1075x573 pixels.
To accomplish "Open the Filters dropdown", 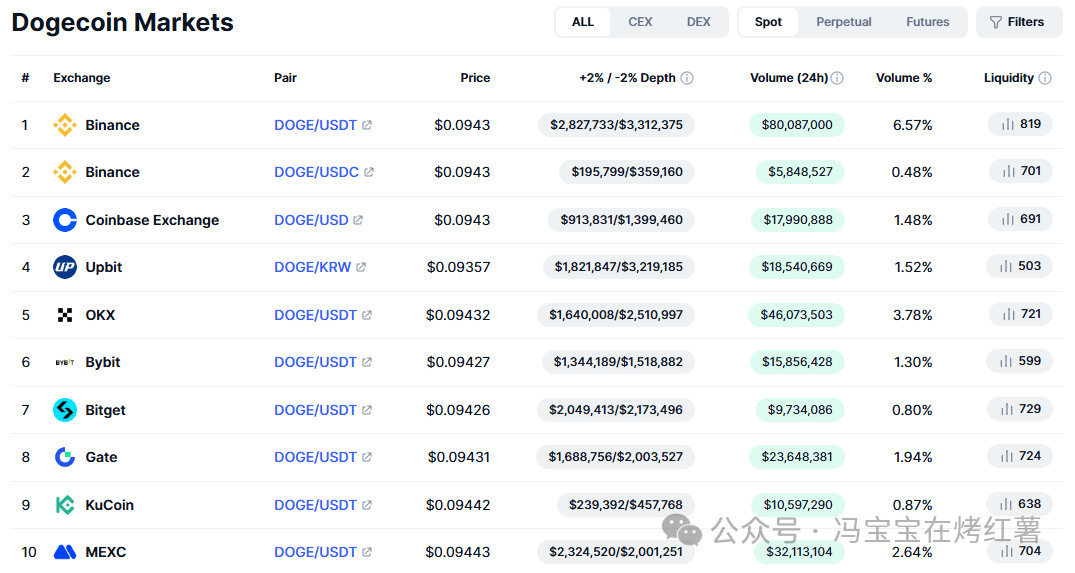I will click(x=1017, y=22).
